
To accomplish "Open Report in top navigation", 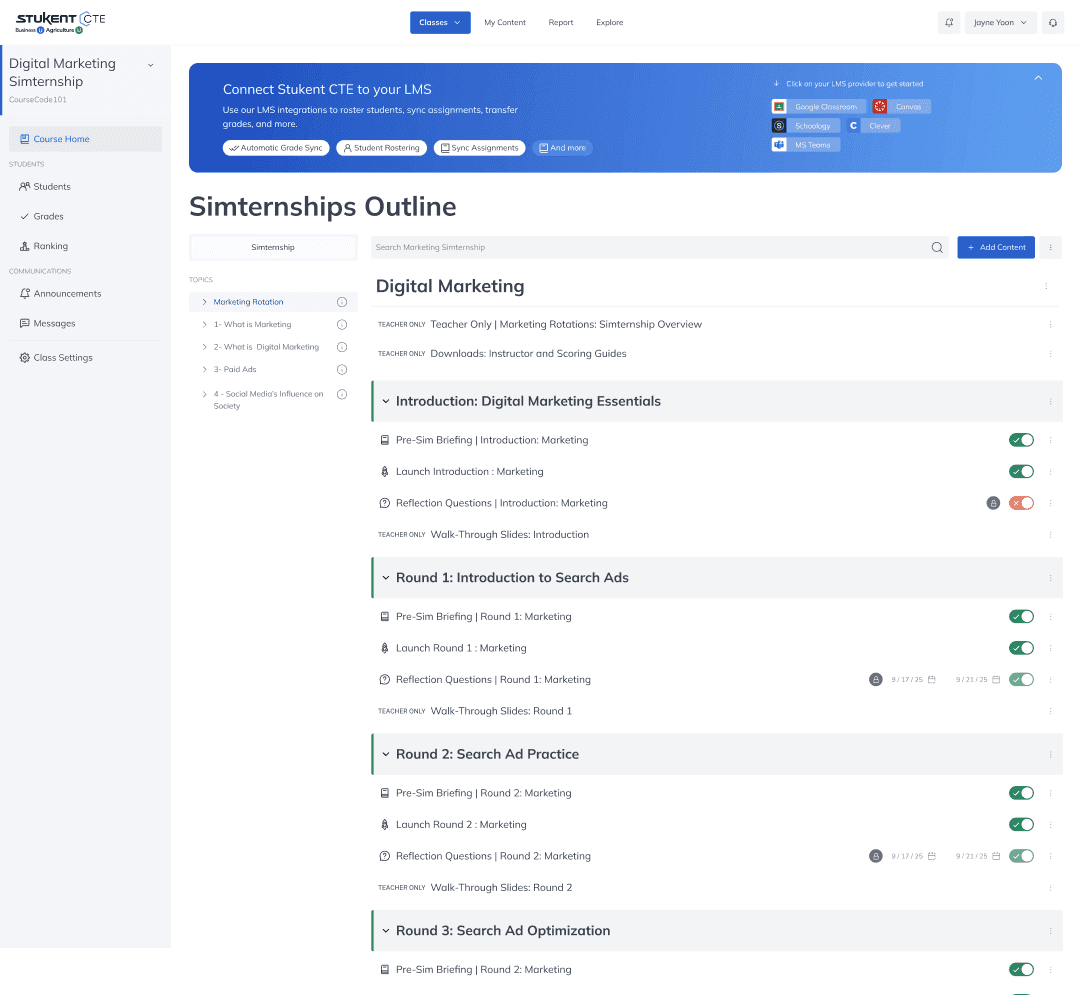I will [x=561, y=23].
